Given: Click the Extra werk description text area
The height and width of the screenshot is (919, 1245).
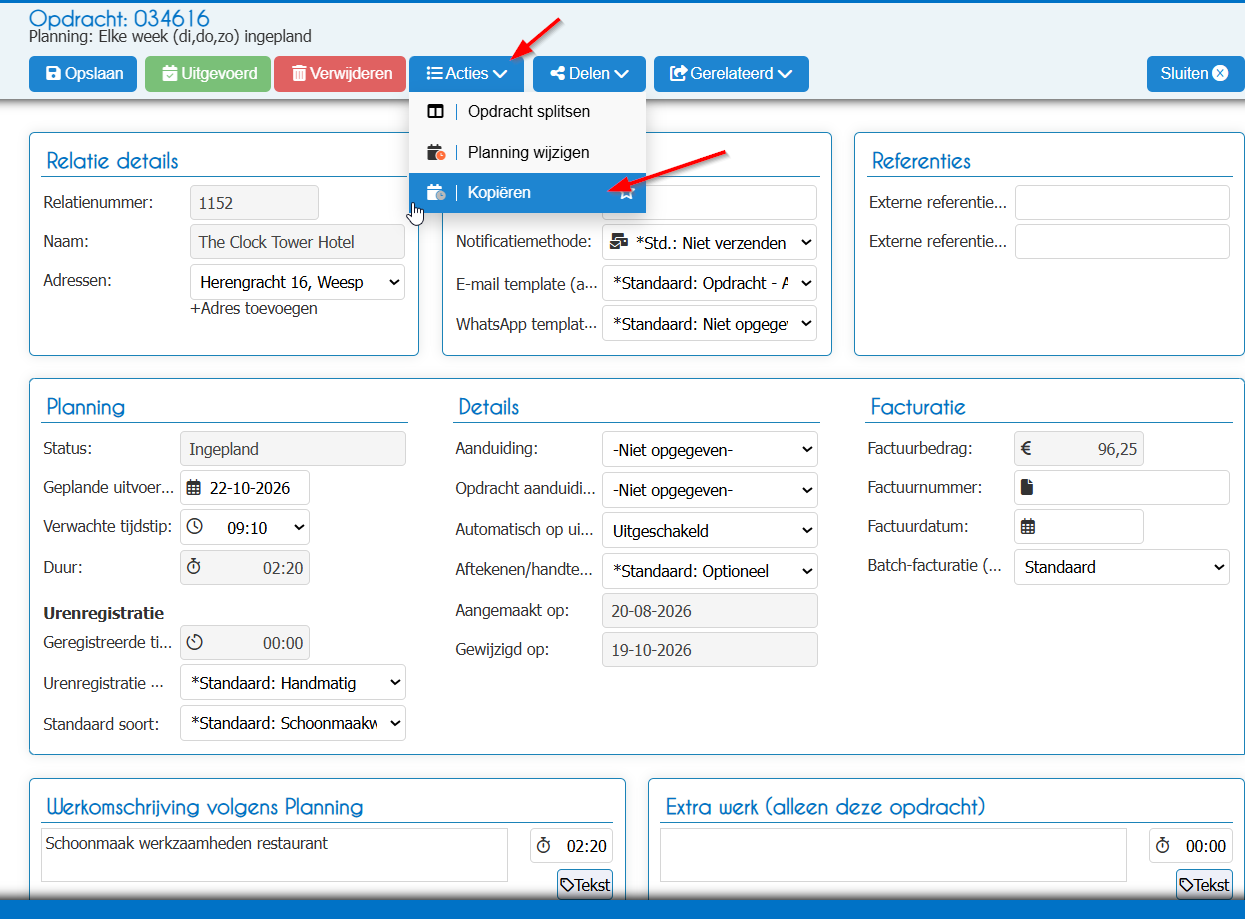Looking at the screenshot, I should click(893, 855).
